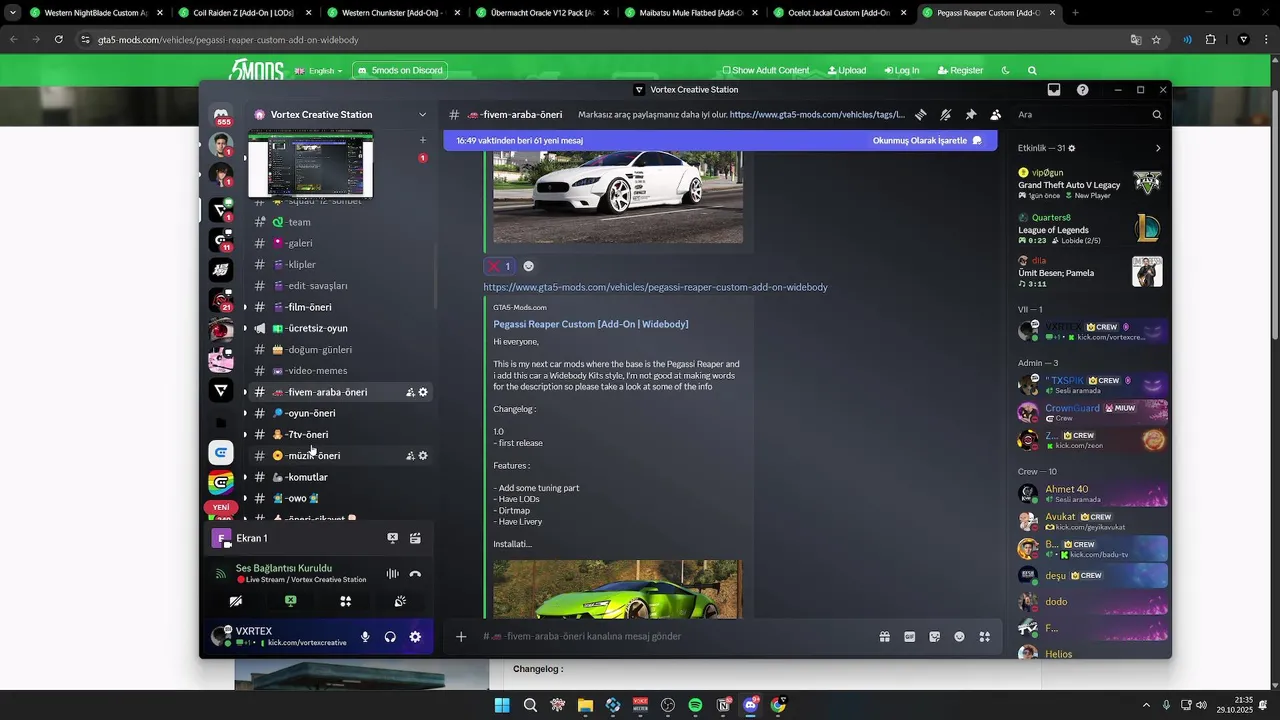
Task: Open sticker picker in message bar
Action: [x=935, y=636]
